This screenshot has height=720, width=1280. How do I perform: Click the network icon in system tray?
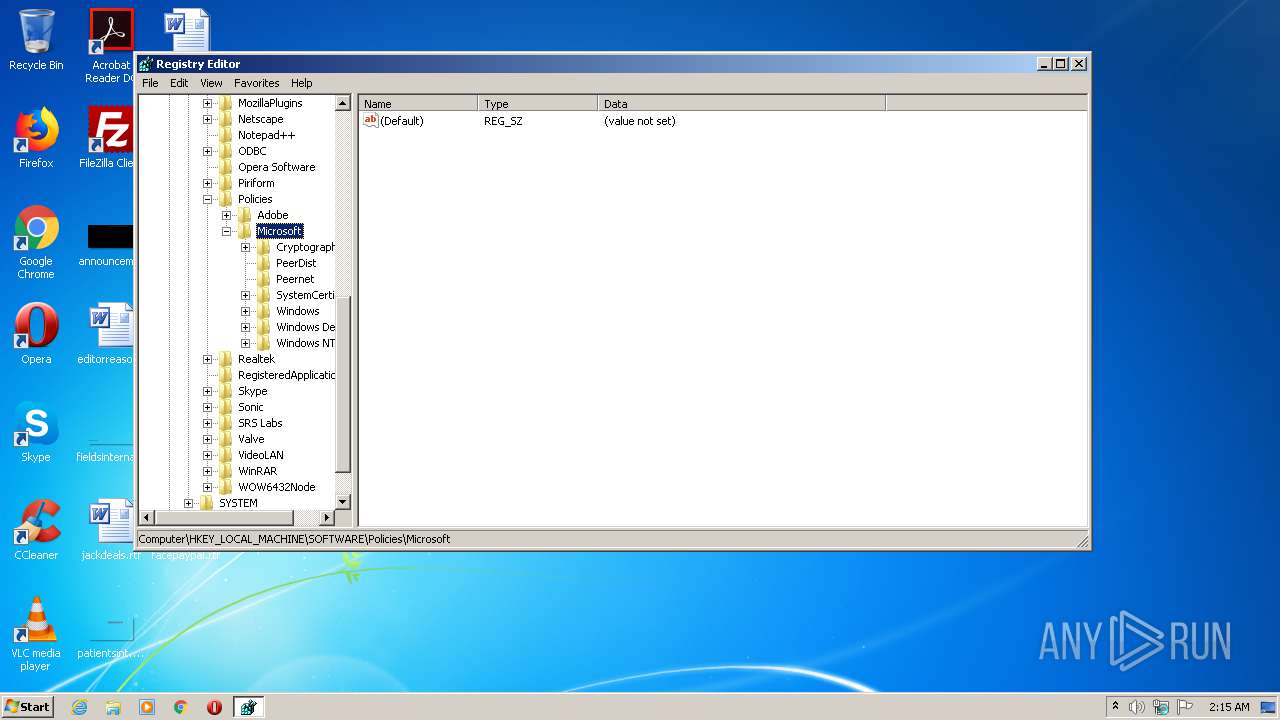[1161, 707]
